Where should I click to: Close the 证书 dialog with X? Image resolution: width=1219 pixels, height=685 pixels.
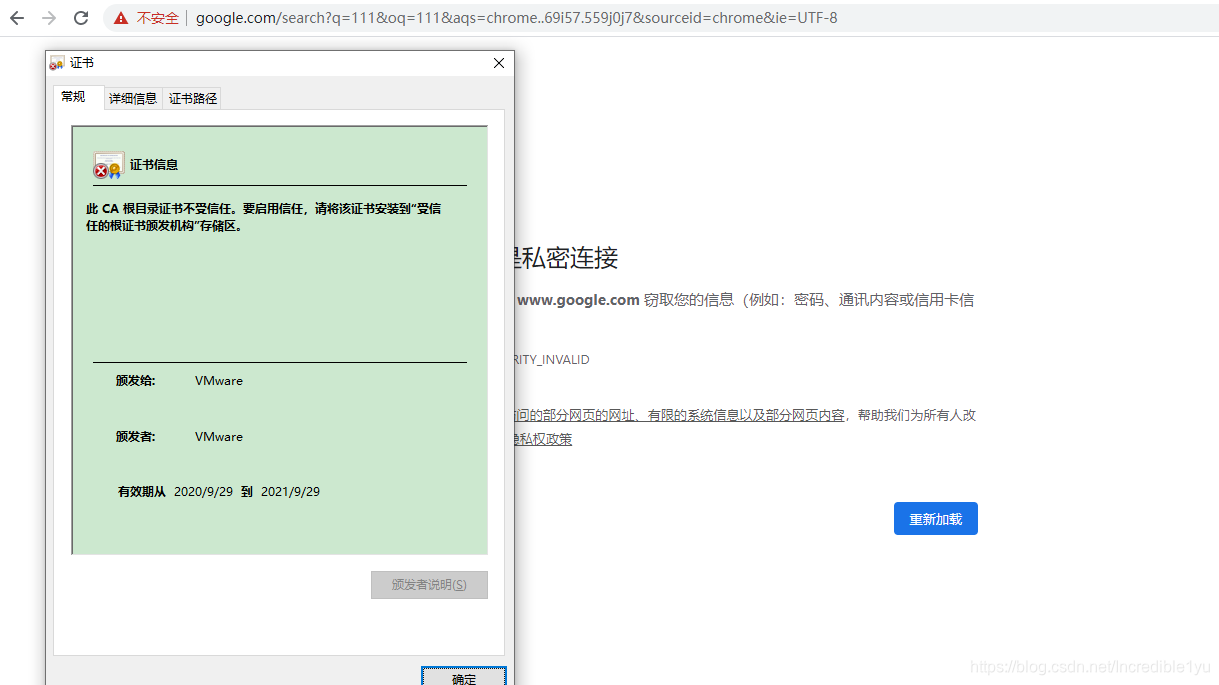(x=499, y=63)
